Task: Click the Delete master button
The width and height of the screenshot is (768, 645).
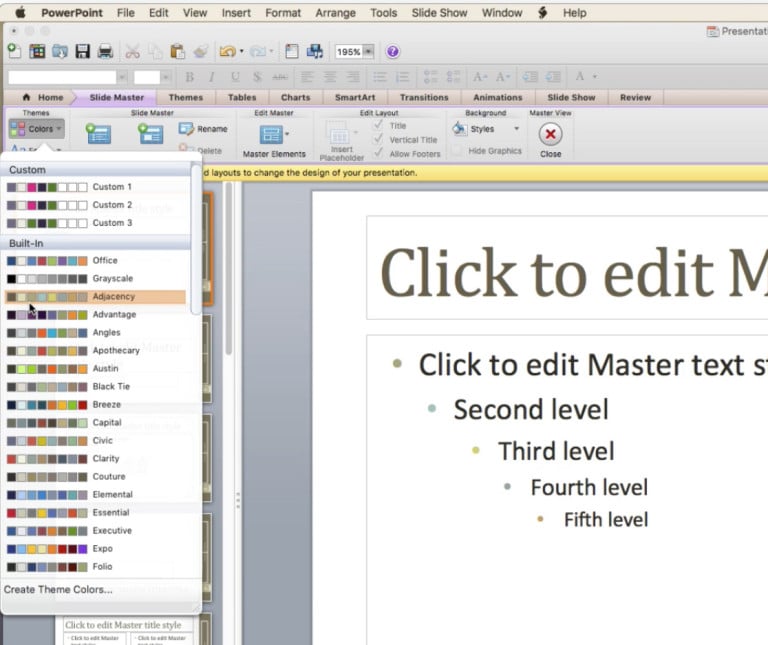Action: click(x=201, y=150)
